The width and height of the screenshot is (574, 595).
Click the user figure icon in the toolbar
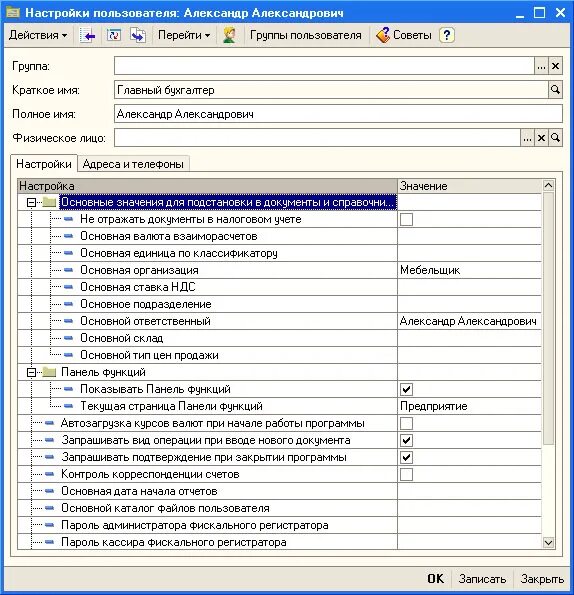click(229, 35)
